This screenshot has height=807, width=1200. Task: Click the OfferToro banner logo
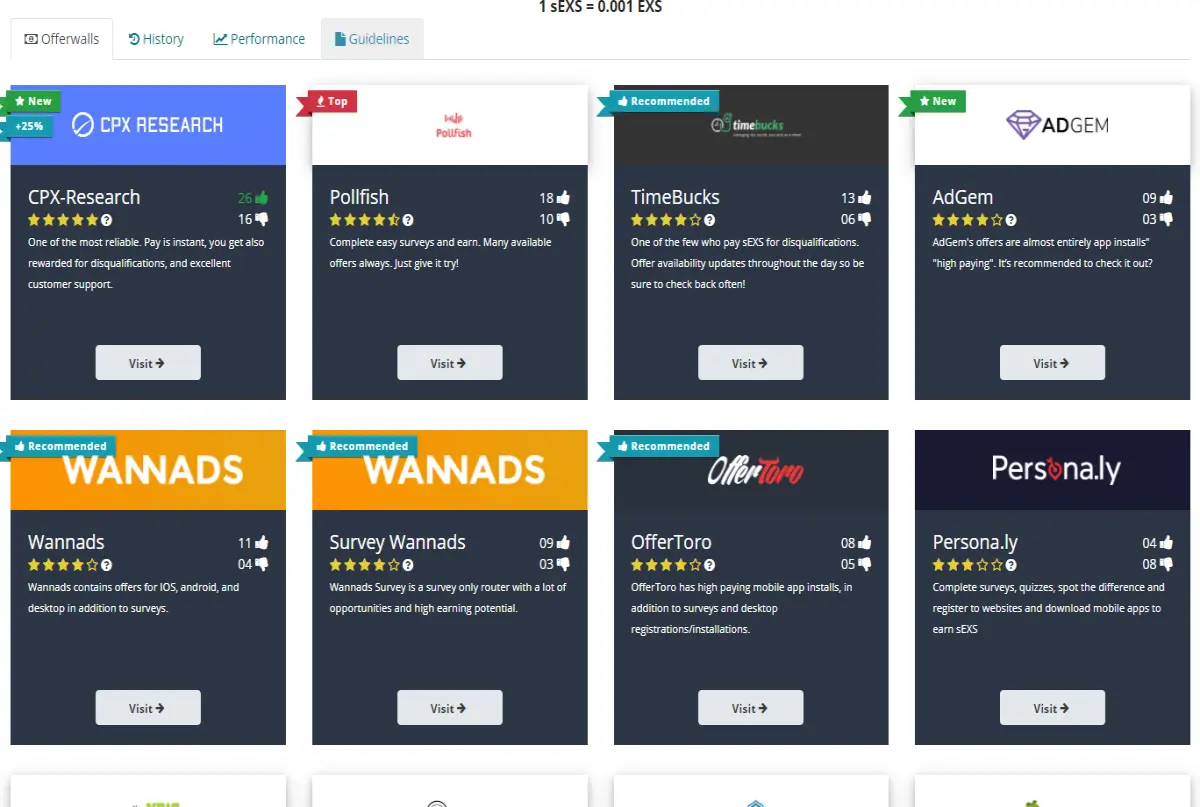[755, 470]
